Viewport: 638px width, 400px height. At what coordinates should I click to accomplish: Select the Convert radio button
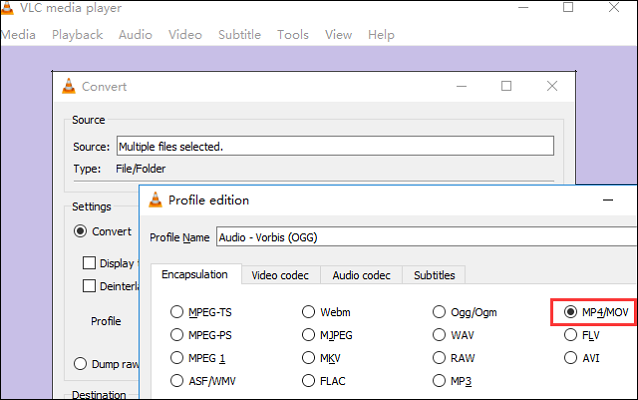point(81,231)
